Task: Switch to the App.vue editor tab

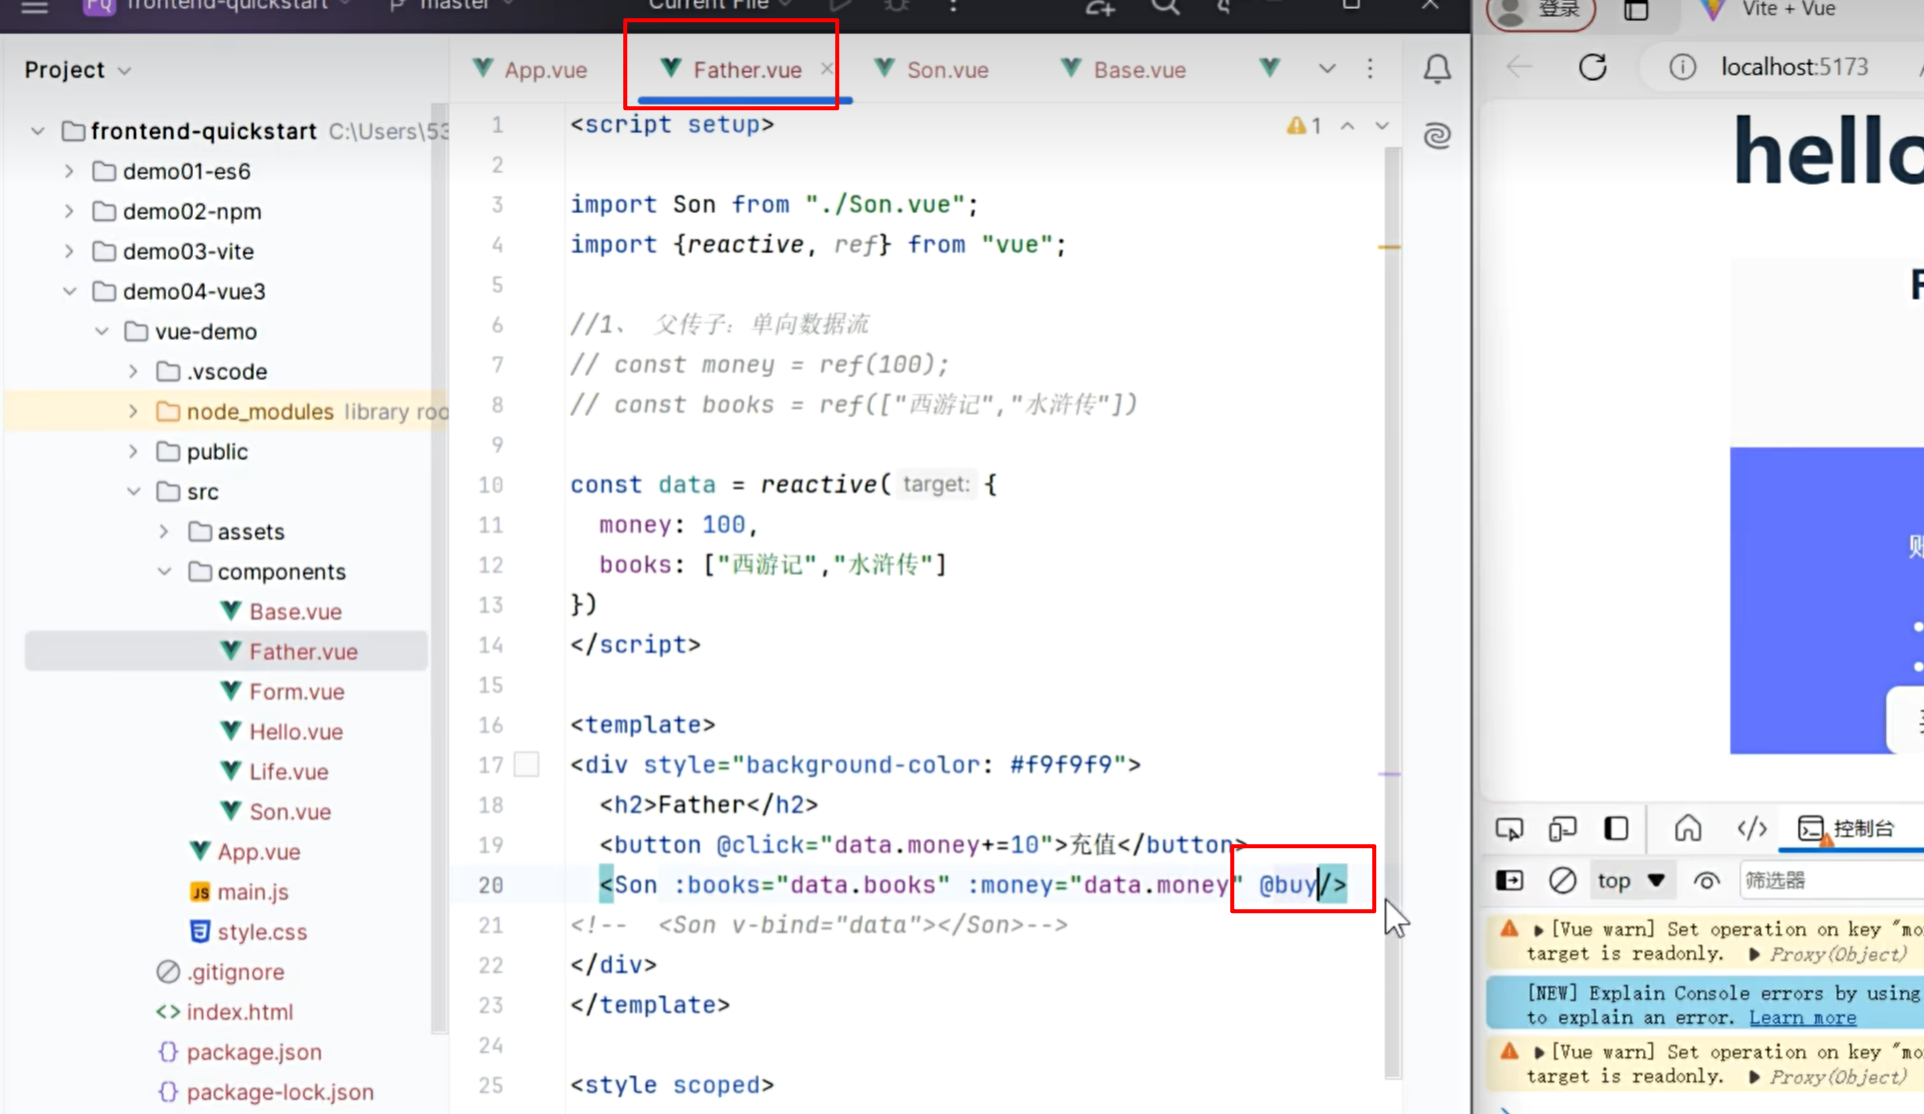Action: pos(529,69)
